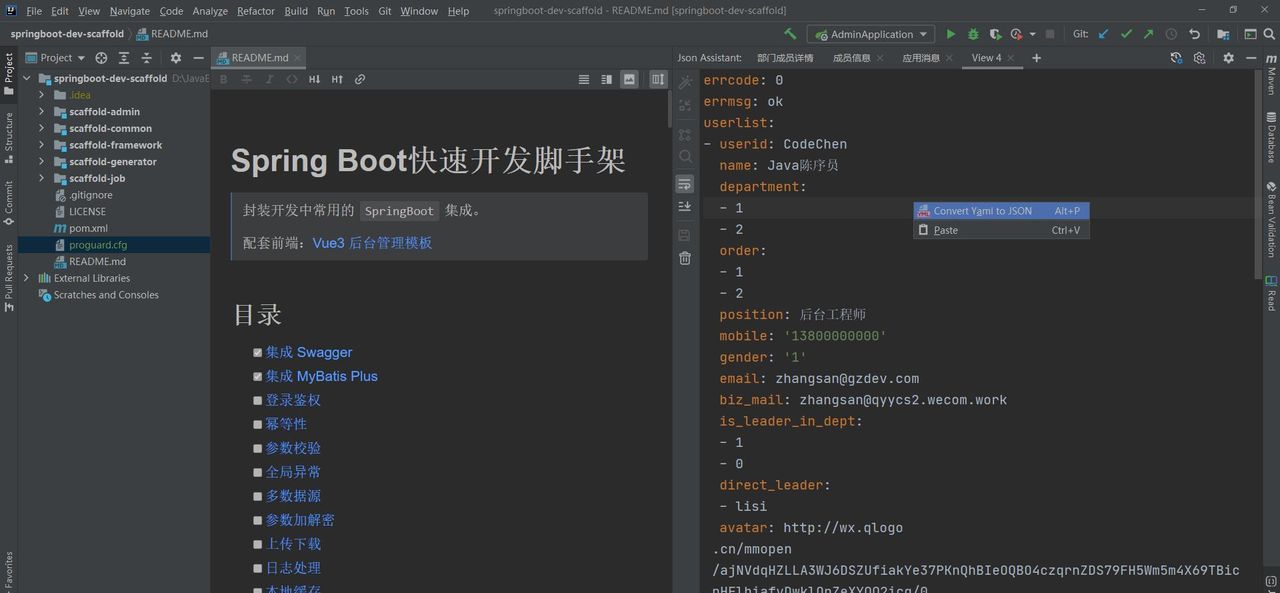Commit changes using the Git checkmark icon
The width and height of the screenshot is (1280, 593).
(x=1125, y=33)
